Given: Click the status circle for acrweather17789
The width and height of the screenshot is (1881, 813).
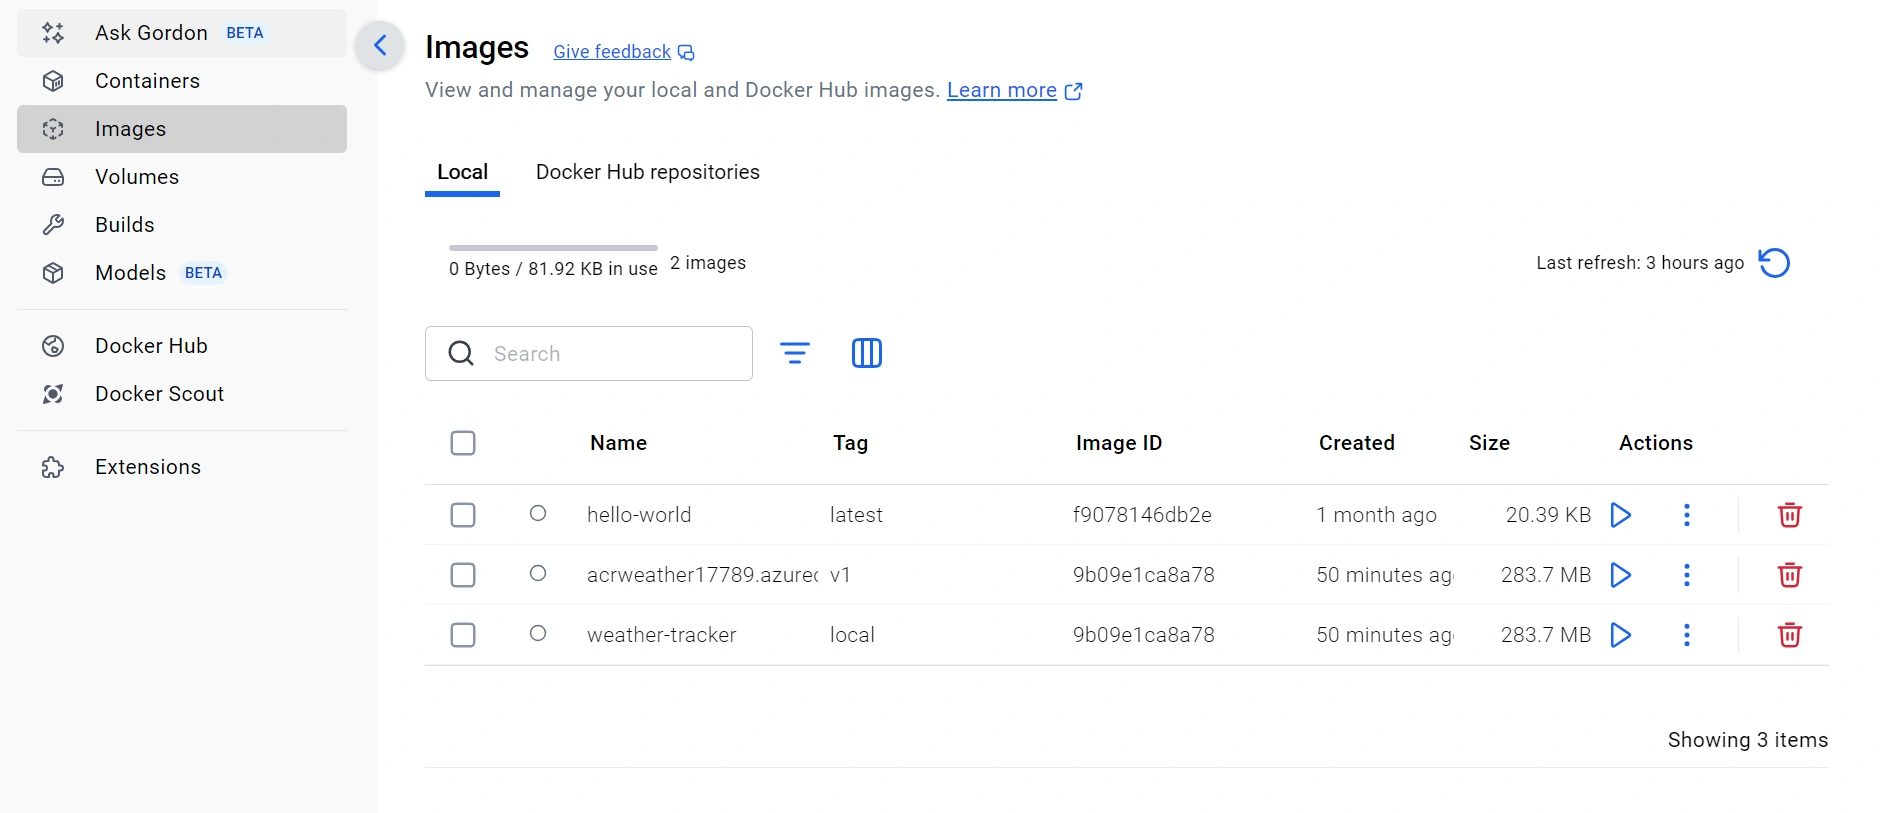Looking at the screenshot, I should [538, 573].
